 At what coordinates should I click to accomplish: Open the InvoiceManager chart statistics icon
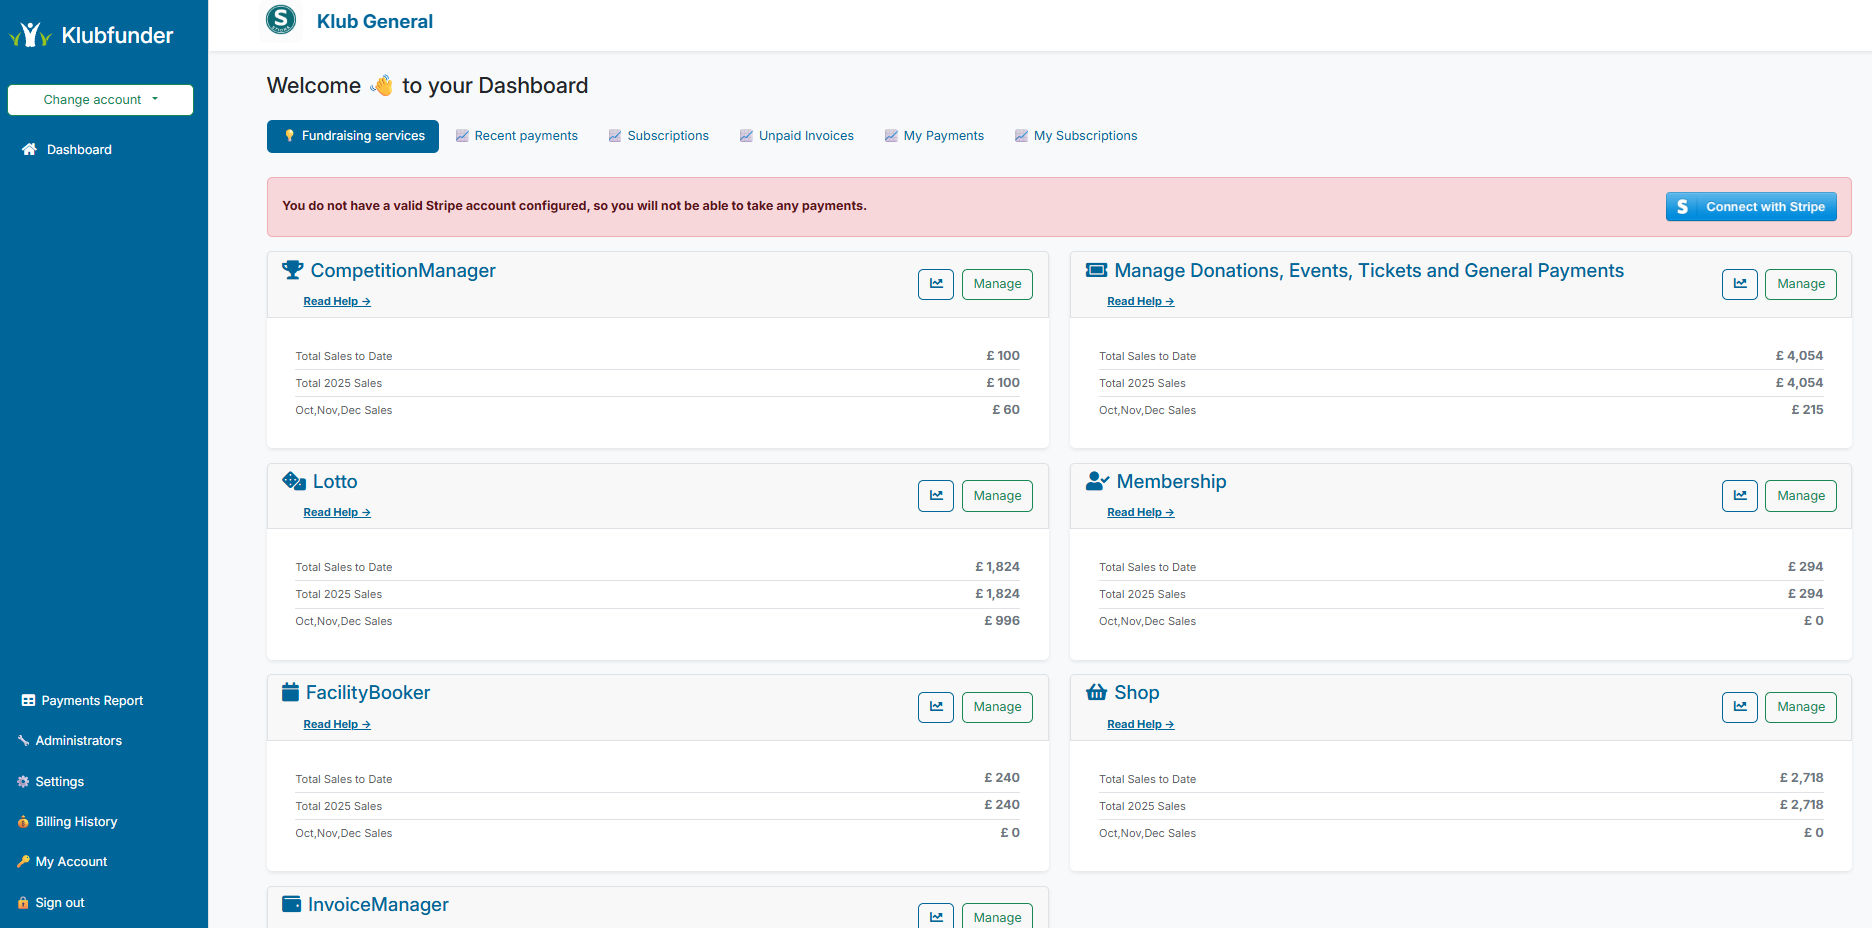(x=935, y=916)
